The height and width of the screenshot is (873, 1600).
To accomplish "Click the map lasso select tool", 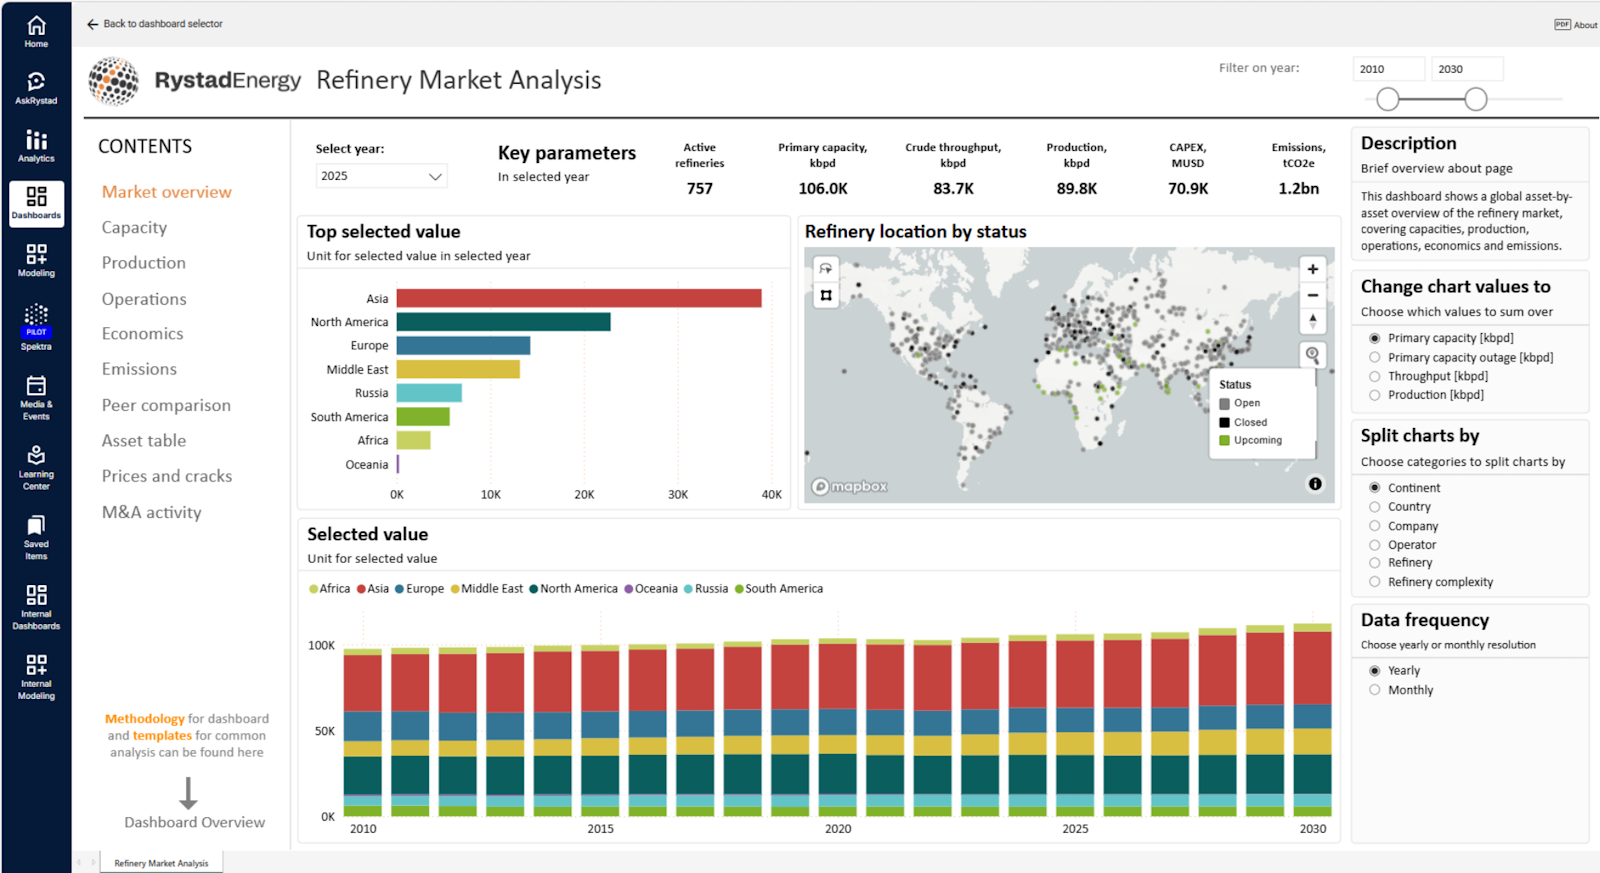I will coord(826,269).
